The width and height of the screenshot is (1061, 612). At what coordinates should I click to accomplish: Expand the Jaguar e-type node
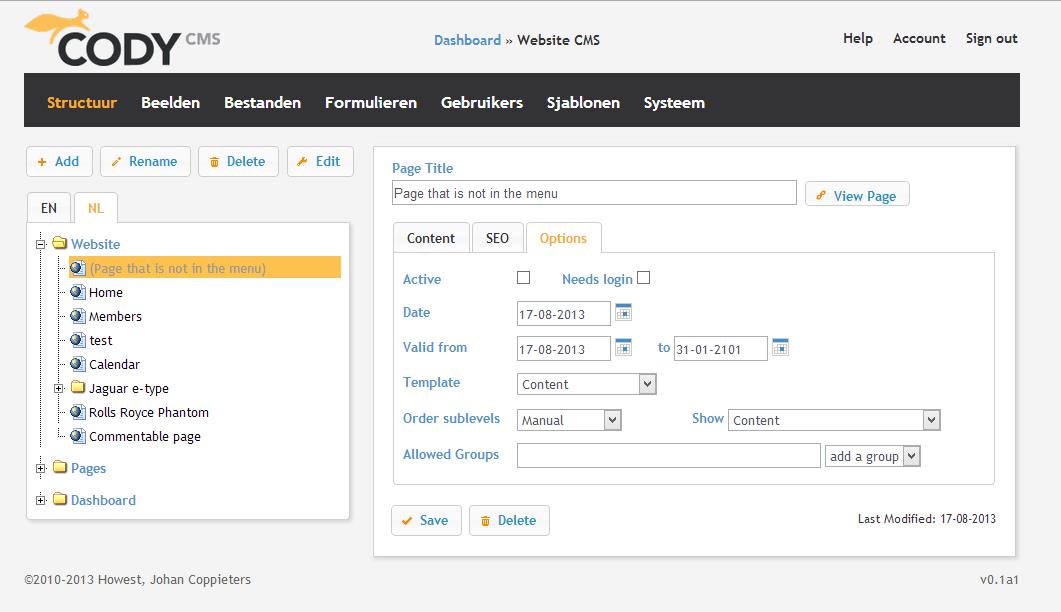click(59, 389)
